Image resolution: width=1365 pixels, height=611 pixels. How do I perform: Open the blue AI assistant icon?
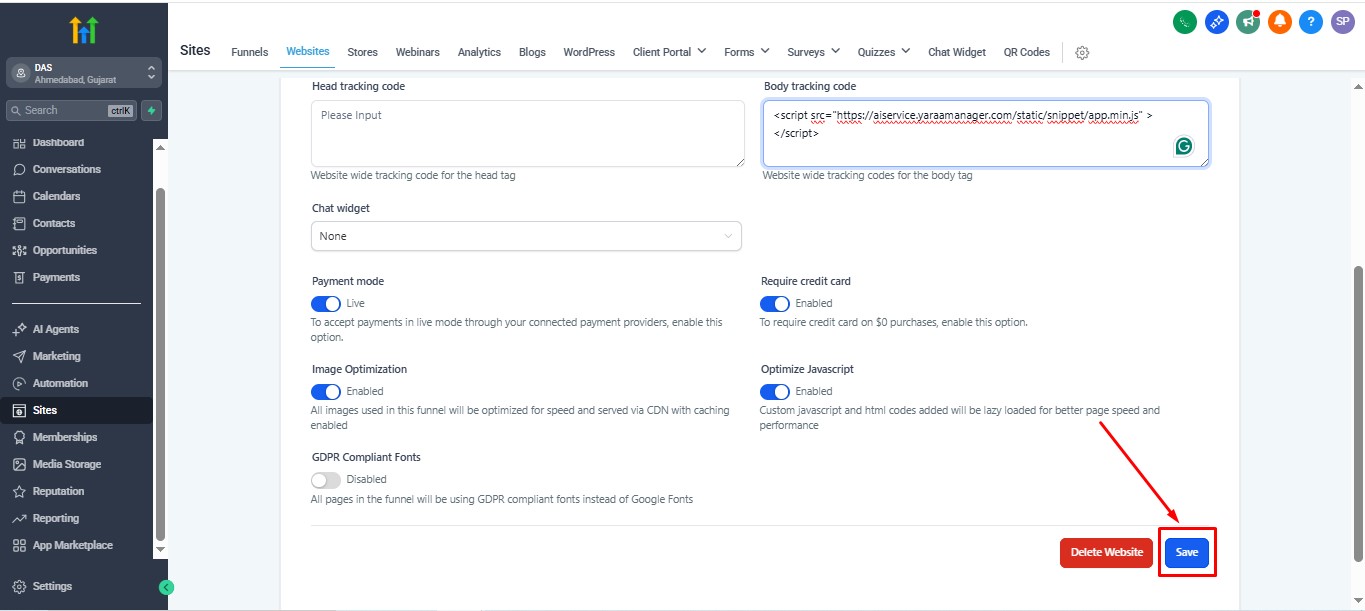(1217, 22)
